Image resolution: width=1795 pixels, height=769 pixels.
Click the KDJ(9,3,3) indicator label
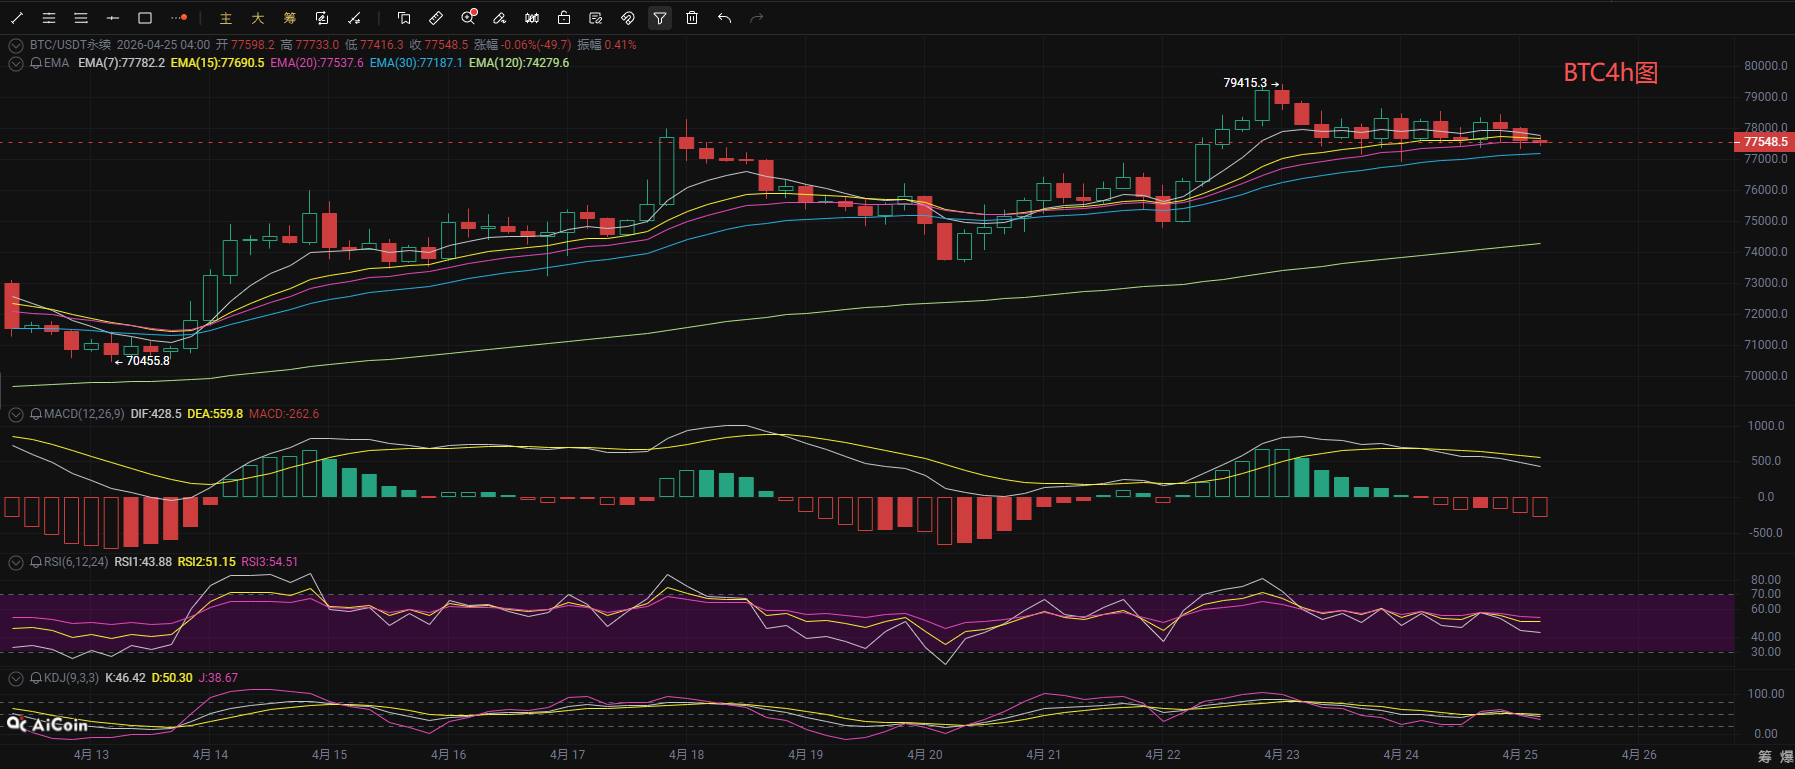[71, 678]
